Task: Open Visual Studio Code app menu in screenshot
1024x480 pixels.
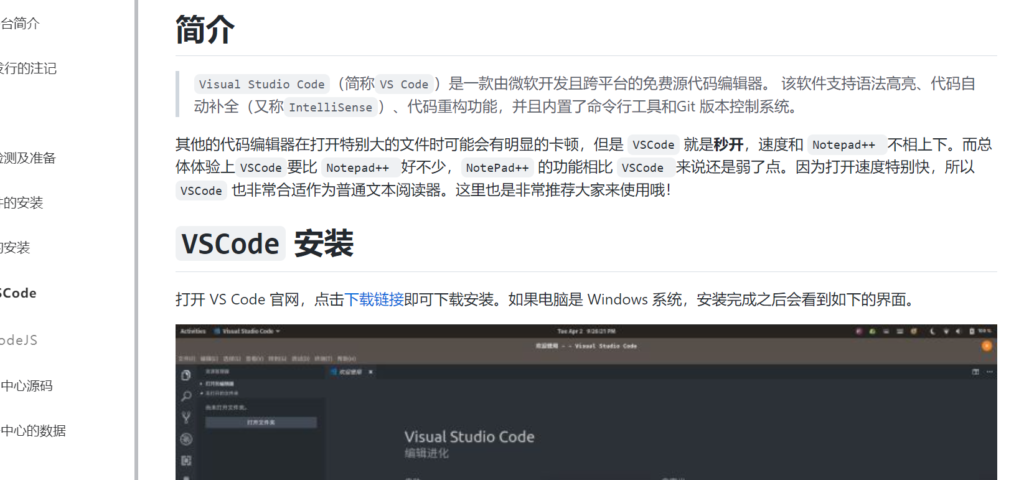Action: coord(247,331)
